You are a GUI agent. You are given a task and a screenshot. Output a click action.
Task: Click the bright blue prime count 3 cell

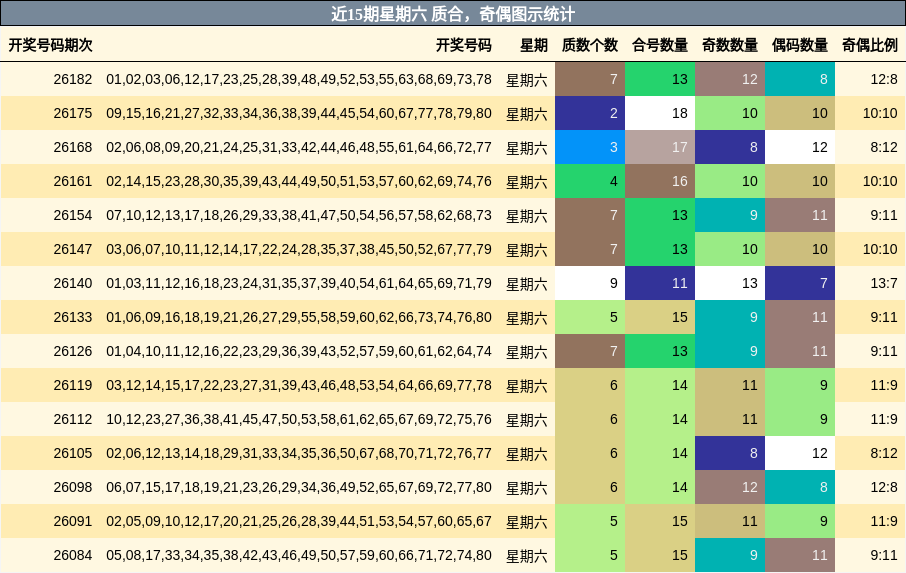(x=590, y=147)
